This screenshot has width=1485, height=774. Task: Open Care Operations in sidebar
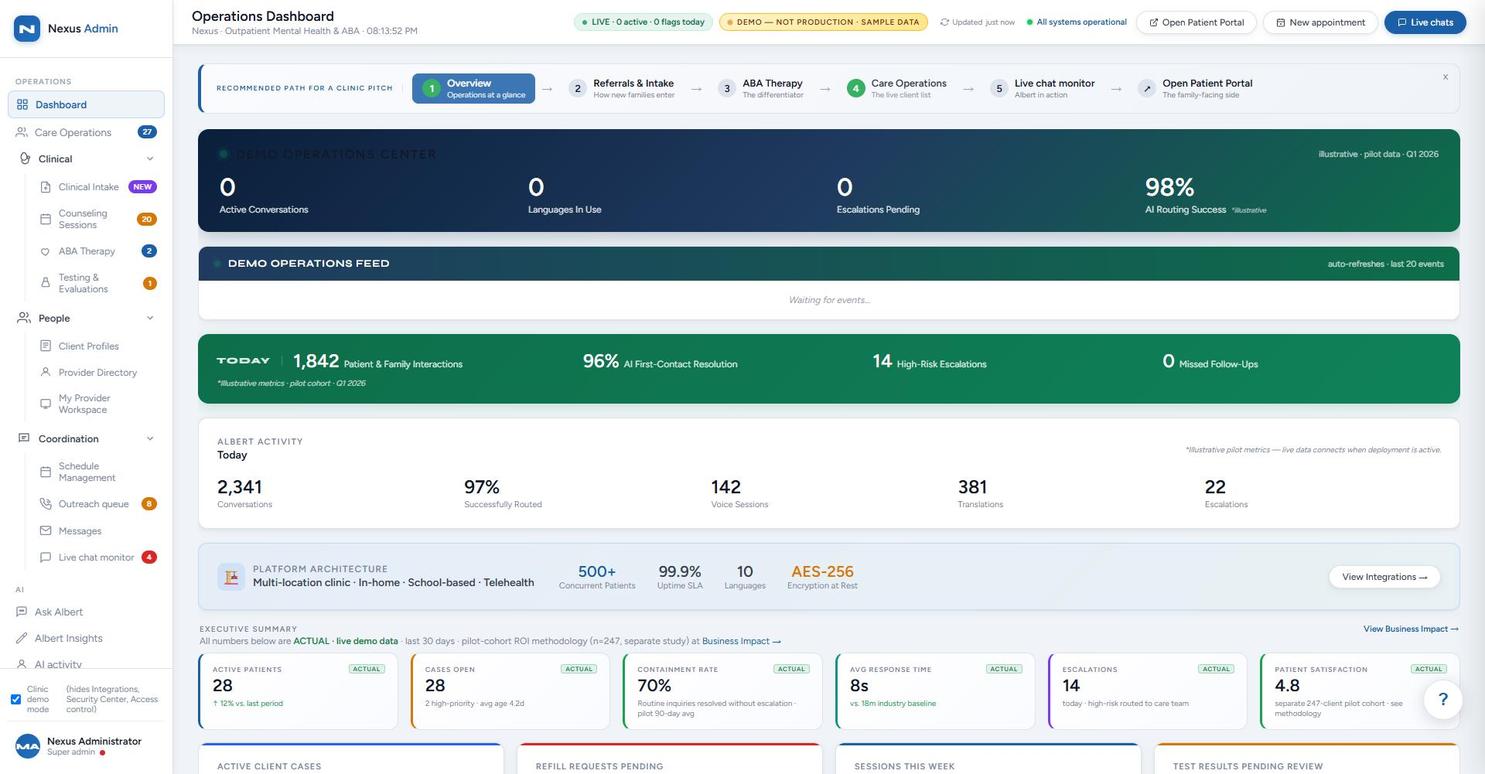pyautogui.click(x=86, y=132)
